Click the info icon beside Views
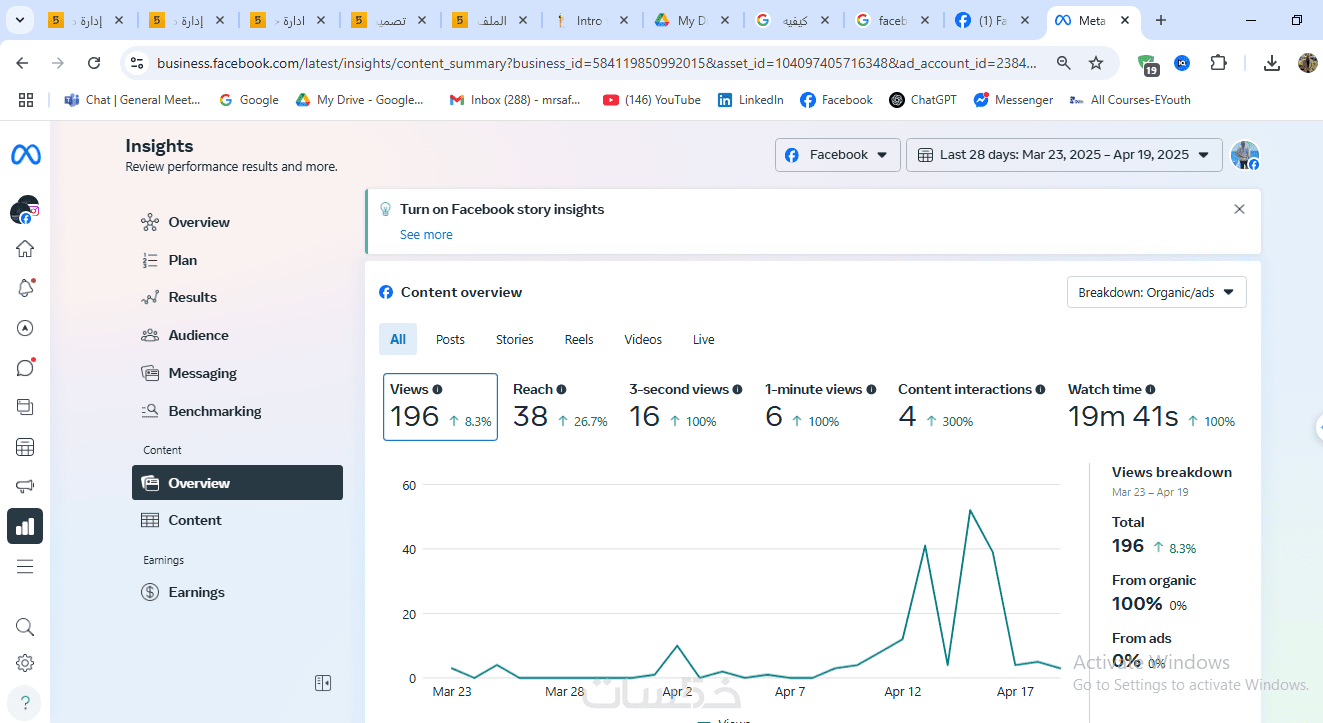Image resolution: width=1323 pixels, height=723 pixels. (x=437, y=390)
